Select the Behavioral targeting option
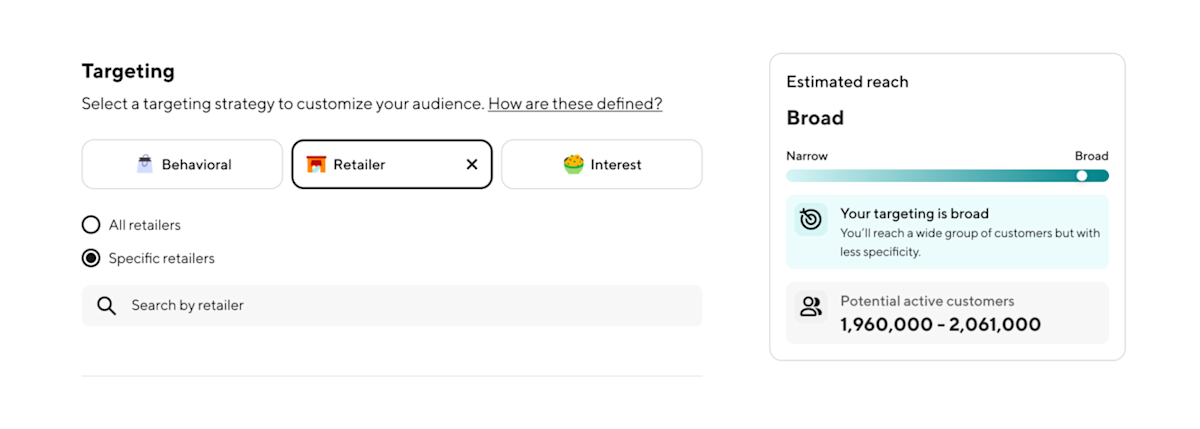The image size is (1200, 429). (182, 164)
